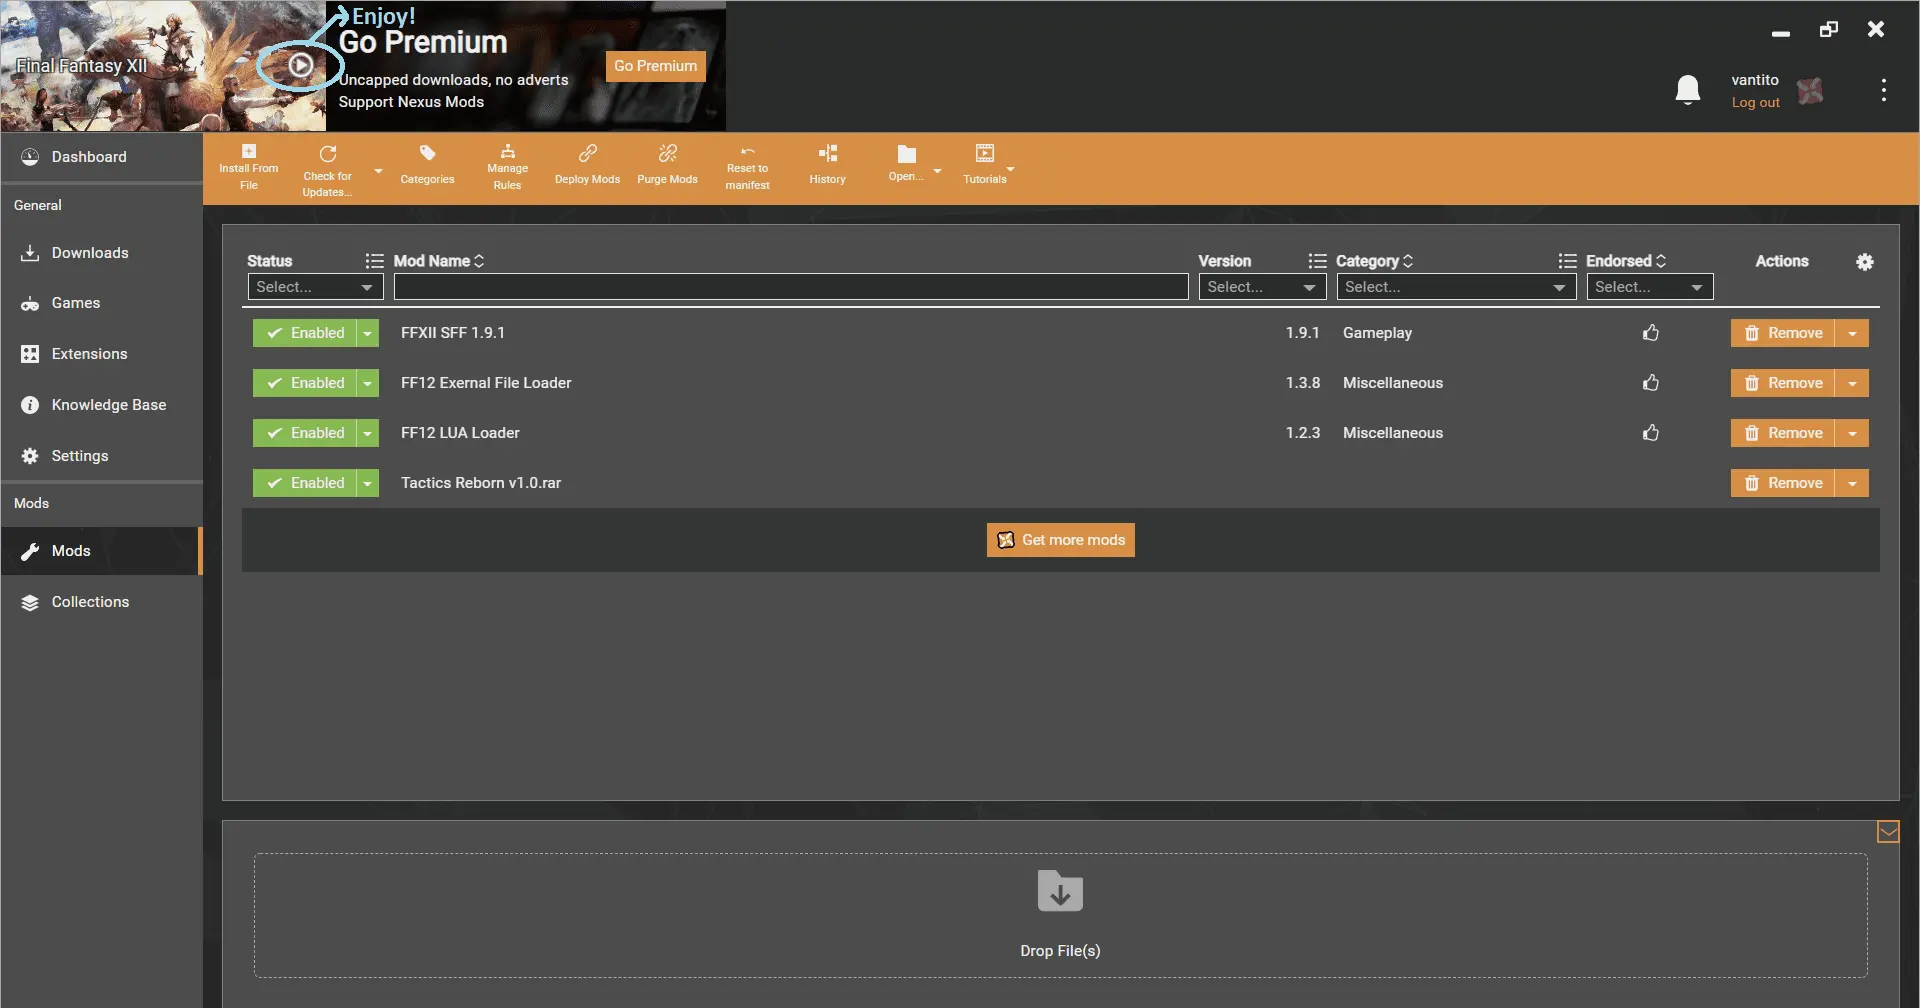Sort by Category column header
The height and width of the screenshot is (1008, 1920).
point(1375,261)
